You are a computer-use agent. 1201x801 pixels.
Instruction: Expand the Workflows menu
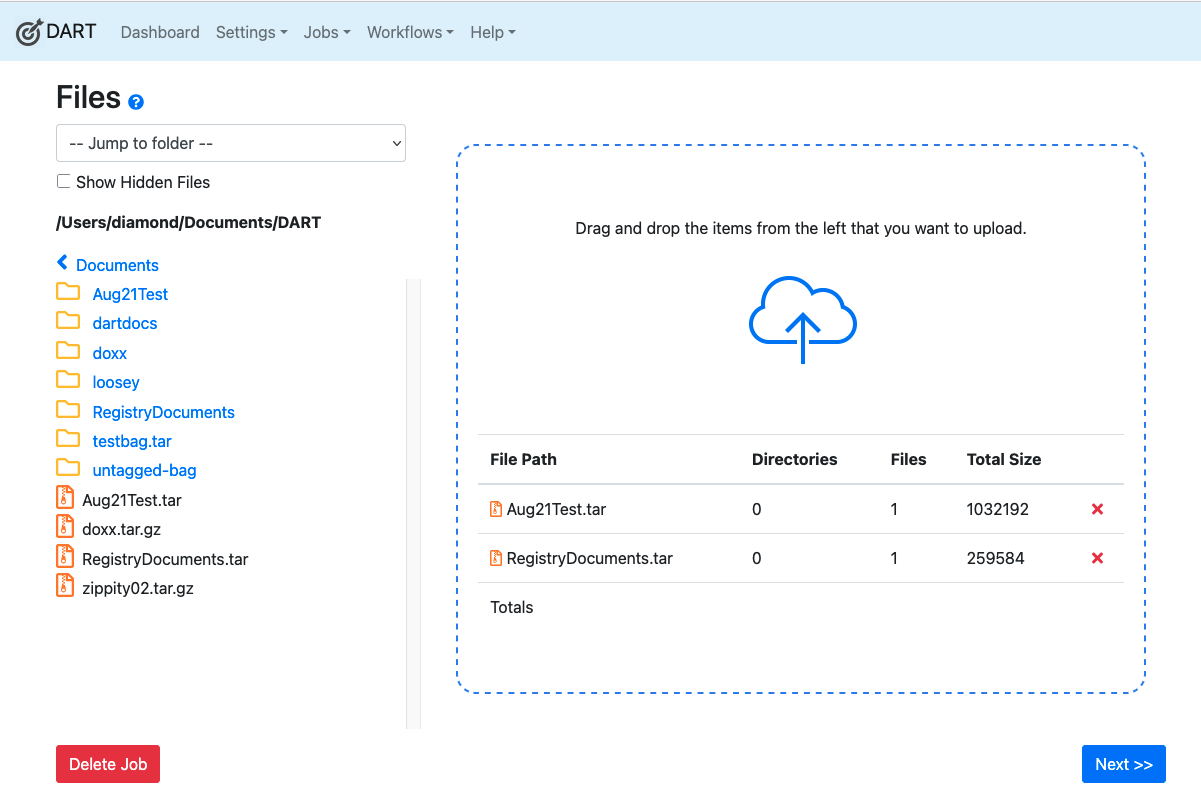click(409, 32)
